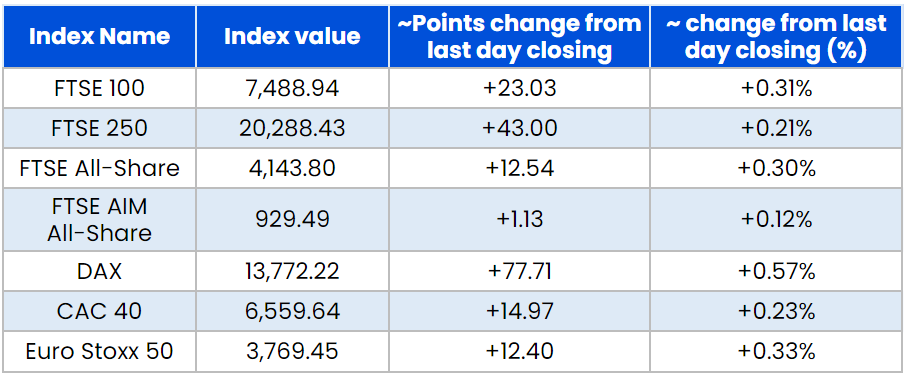Click the Euro Stoxx 50 name cell
This screenshot has height=376, width=907.
click(x=99, y=351)
